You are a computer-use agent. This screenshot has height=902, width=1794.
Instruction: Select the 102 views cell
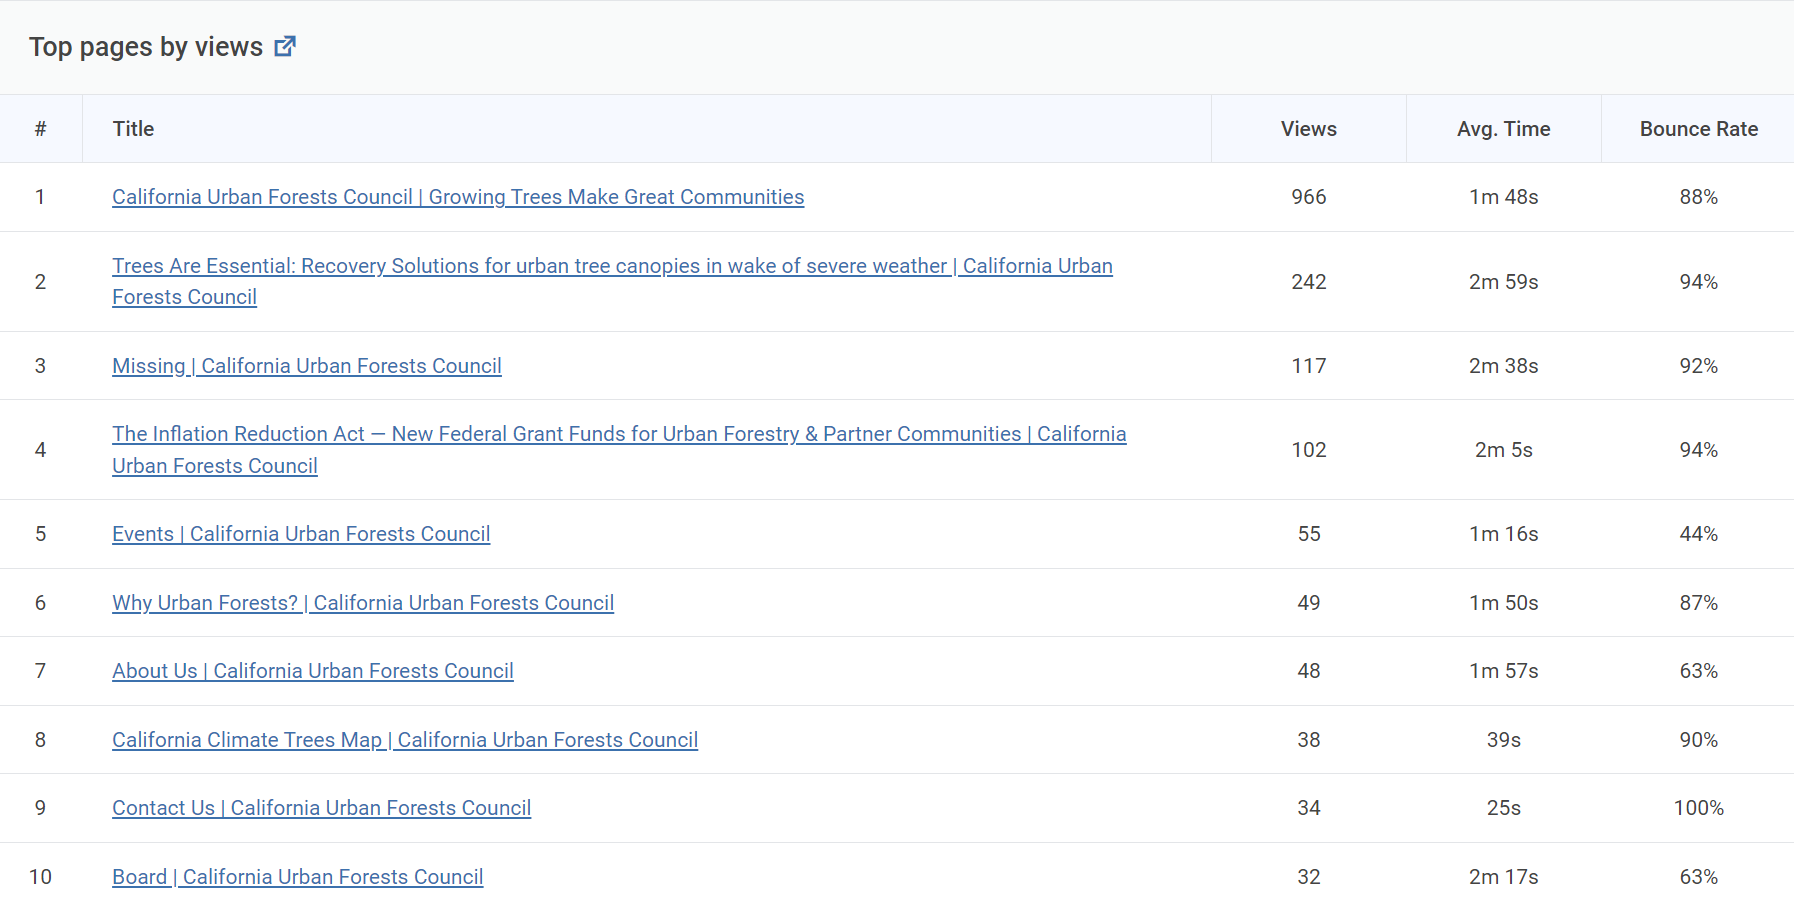point(1309,450)
